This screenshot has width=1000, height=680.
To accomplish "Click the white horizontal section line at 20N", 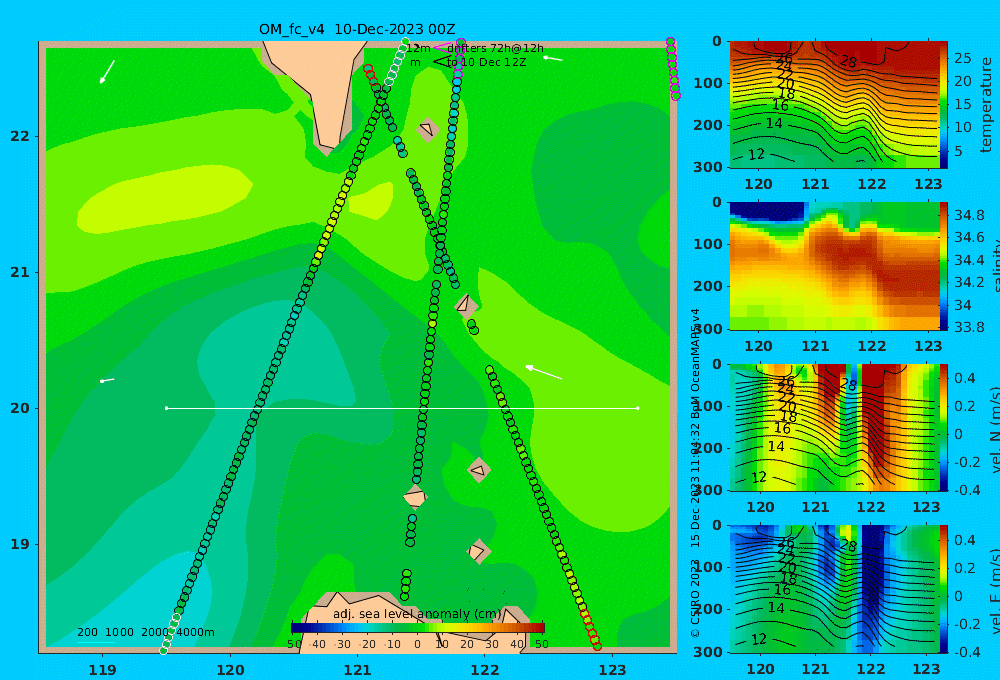I will coord(402,408).
